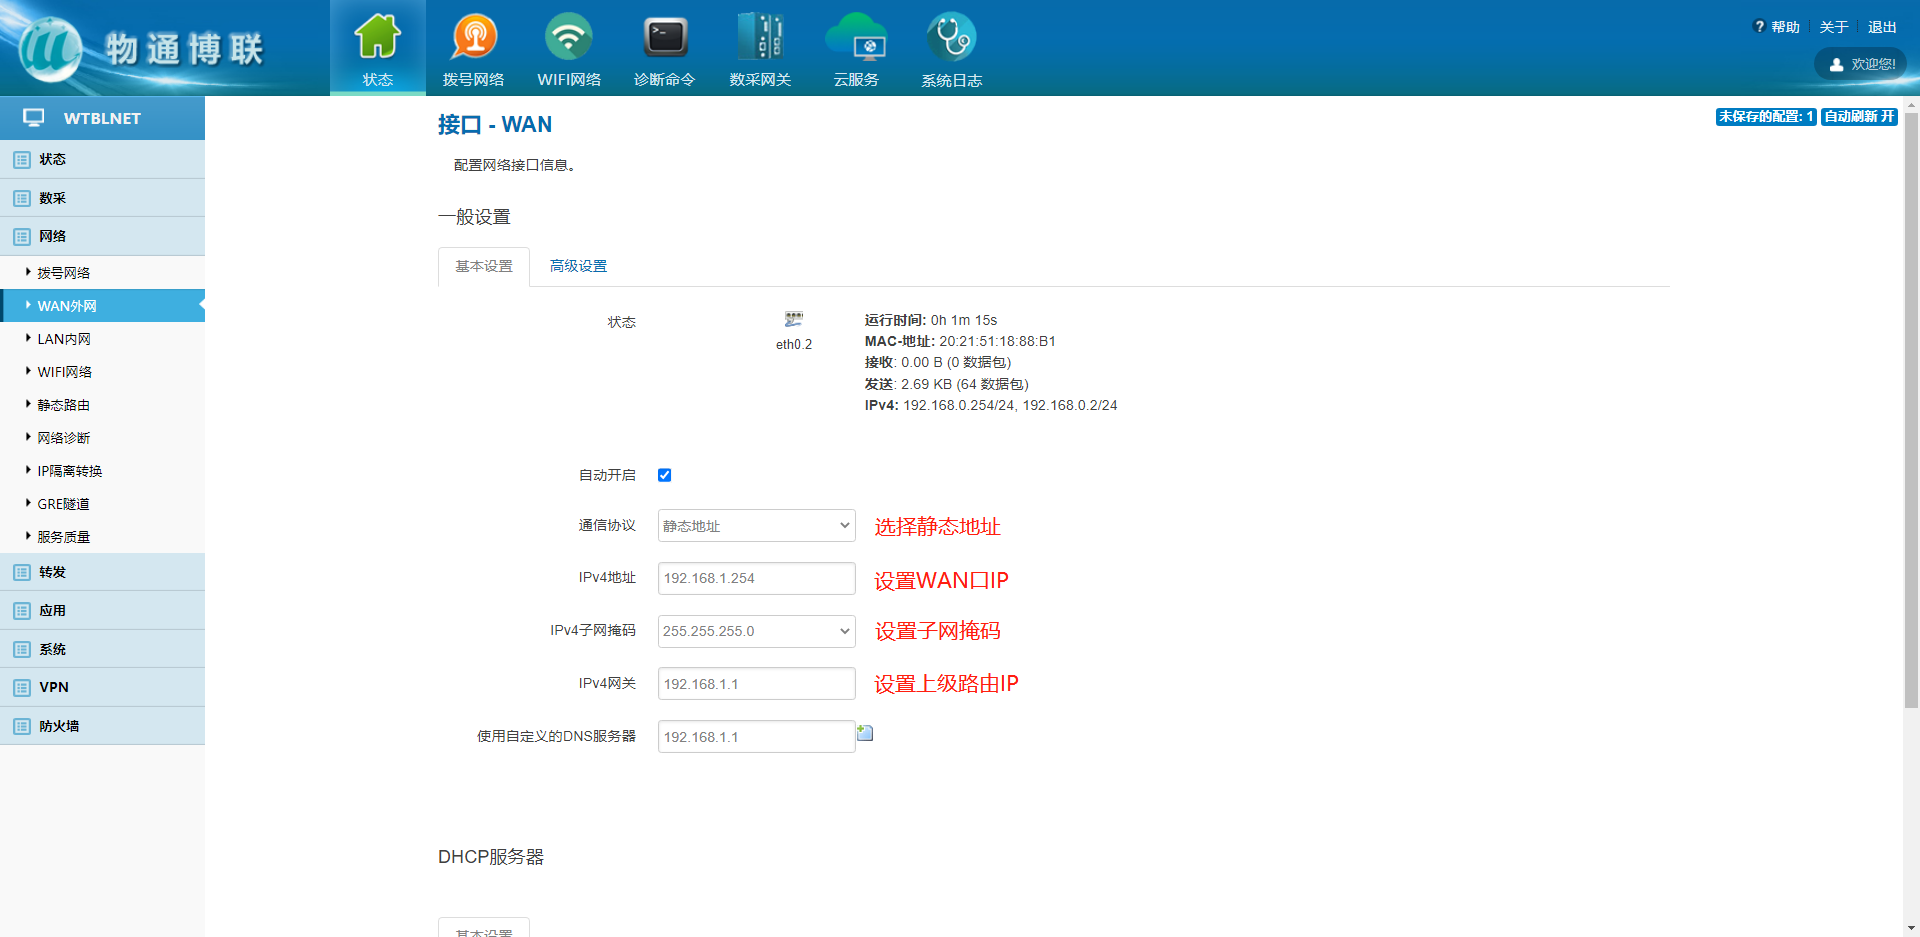Open the diagnostic command terminal icon

point(664,38)
